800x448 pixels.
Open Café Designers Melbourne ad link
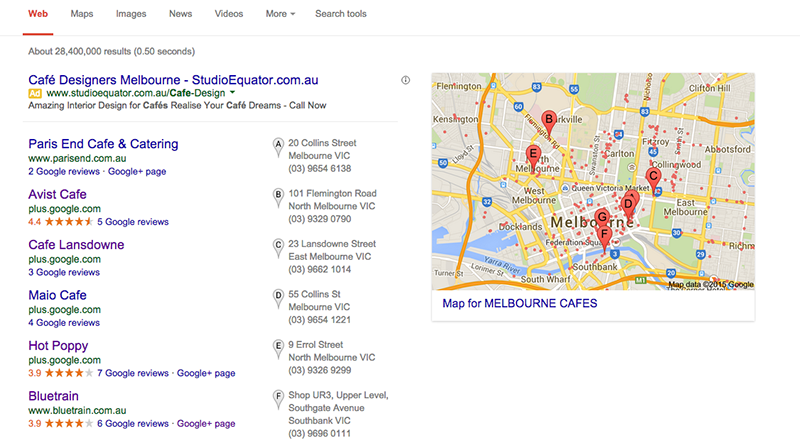point(173,80)
